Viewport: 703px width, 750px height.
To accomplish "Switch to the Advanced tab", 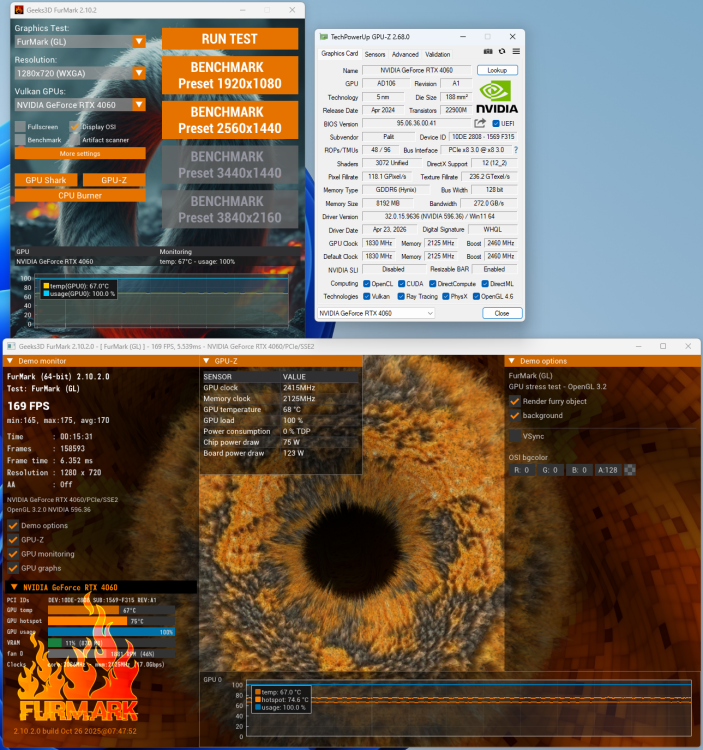I will pos(405,55).
